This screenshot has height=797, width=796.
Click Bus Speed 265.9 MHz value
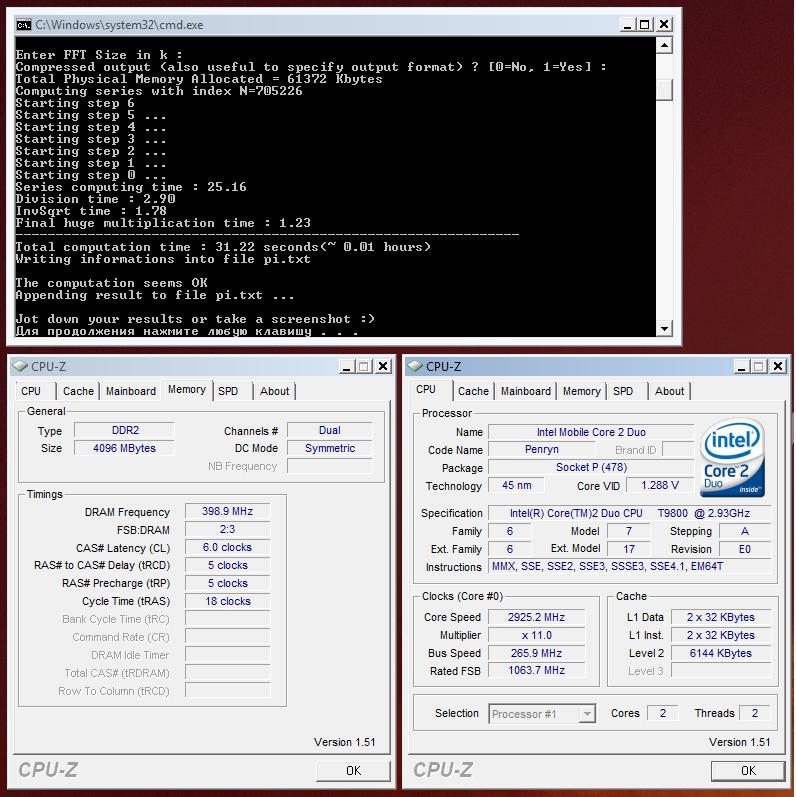tap(537, 653)
